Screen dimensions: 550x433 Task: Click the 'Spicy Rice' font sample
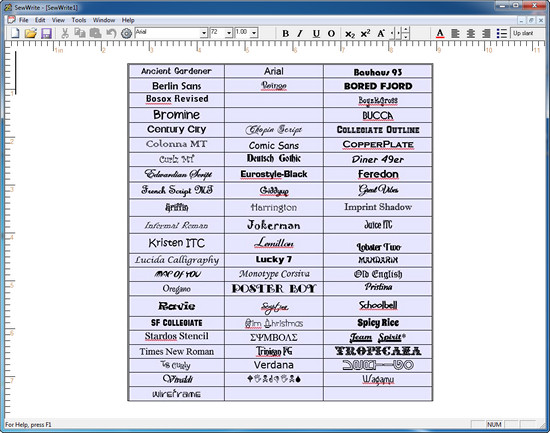coord(378,323)
